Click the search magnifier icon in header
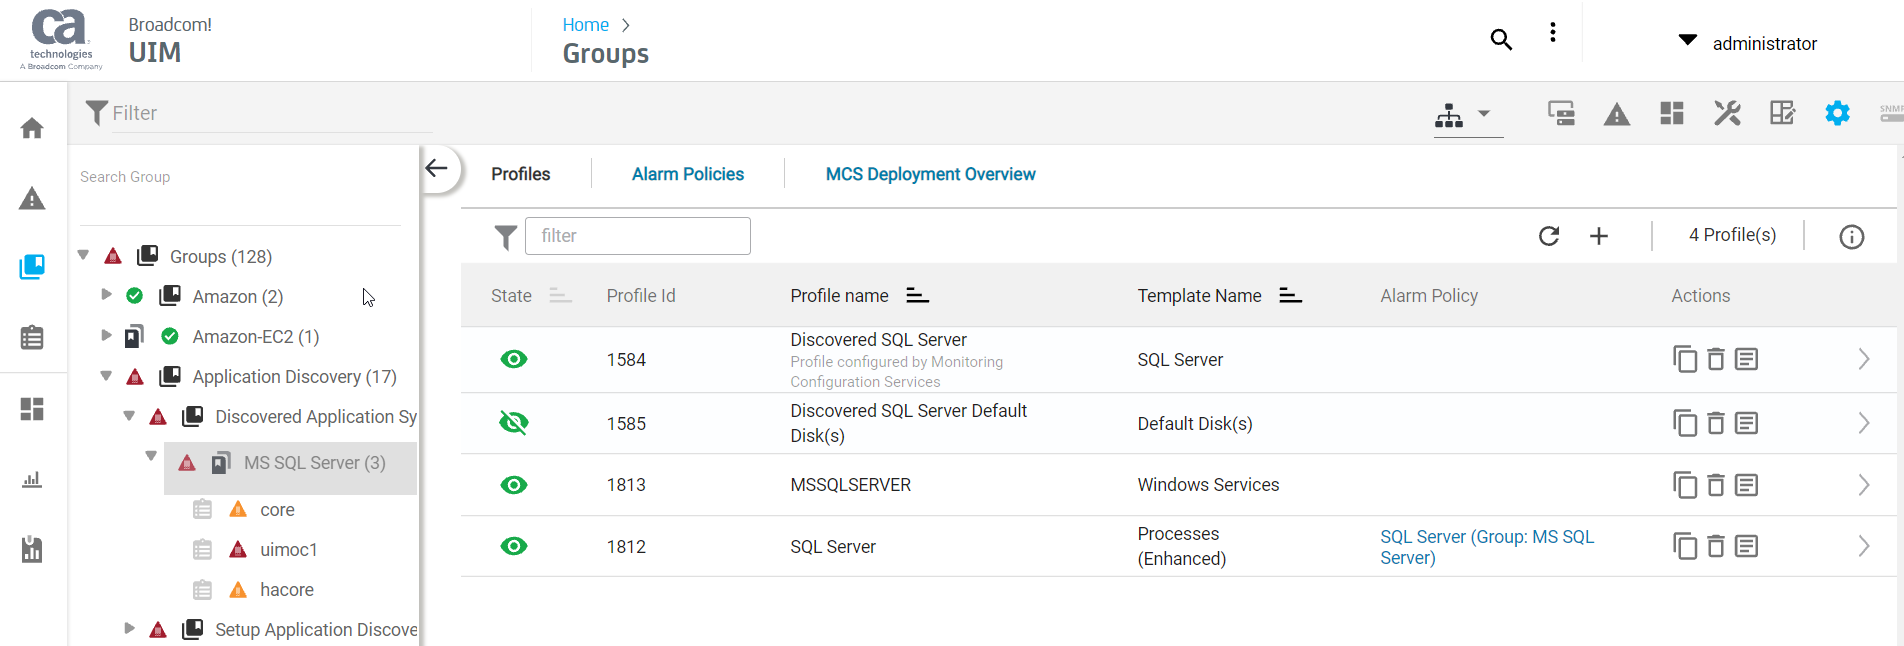The height and width of the screenshot is (646, 1904). point(1500,39)
